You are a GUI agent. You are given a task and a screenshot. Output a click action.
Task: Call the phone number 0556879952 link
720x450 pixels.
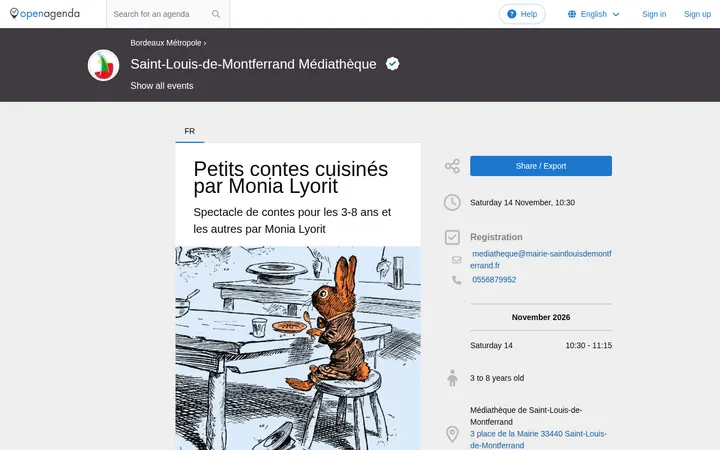tap(494, 280)
